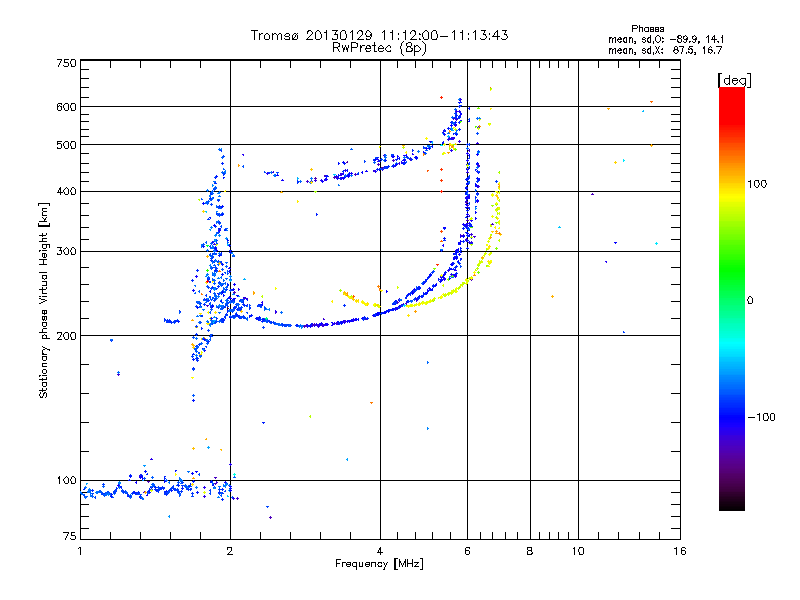This screenshot has width=800, height=600.
Task: Click the y-axis tick label '400'
Action: (x=66, y=192)
